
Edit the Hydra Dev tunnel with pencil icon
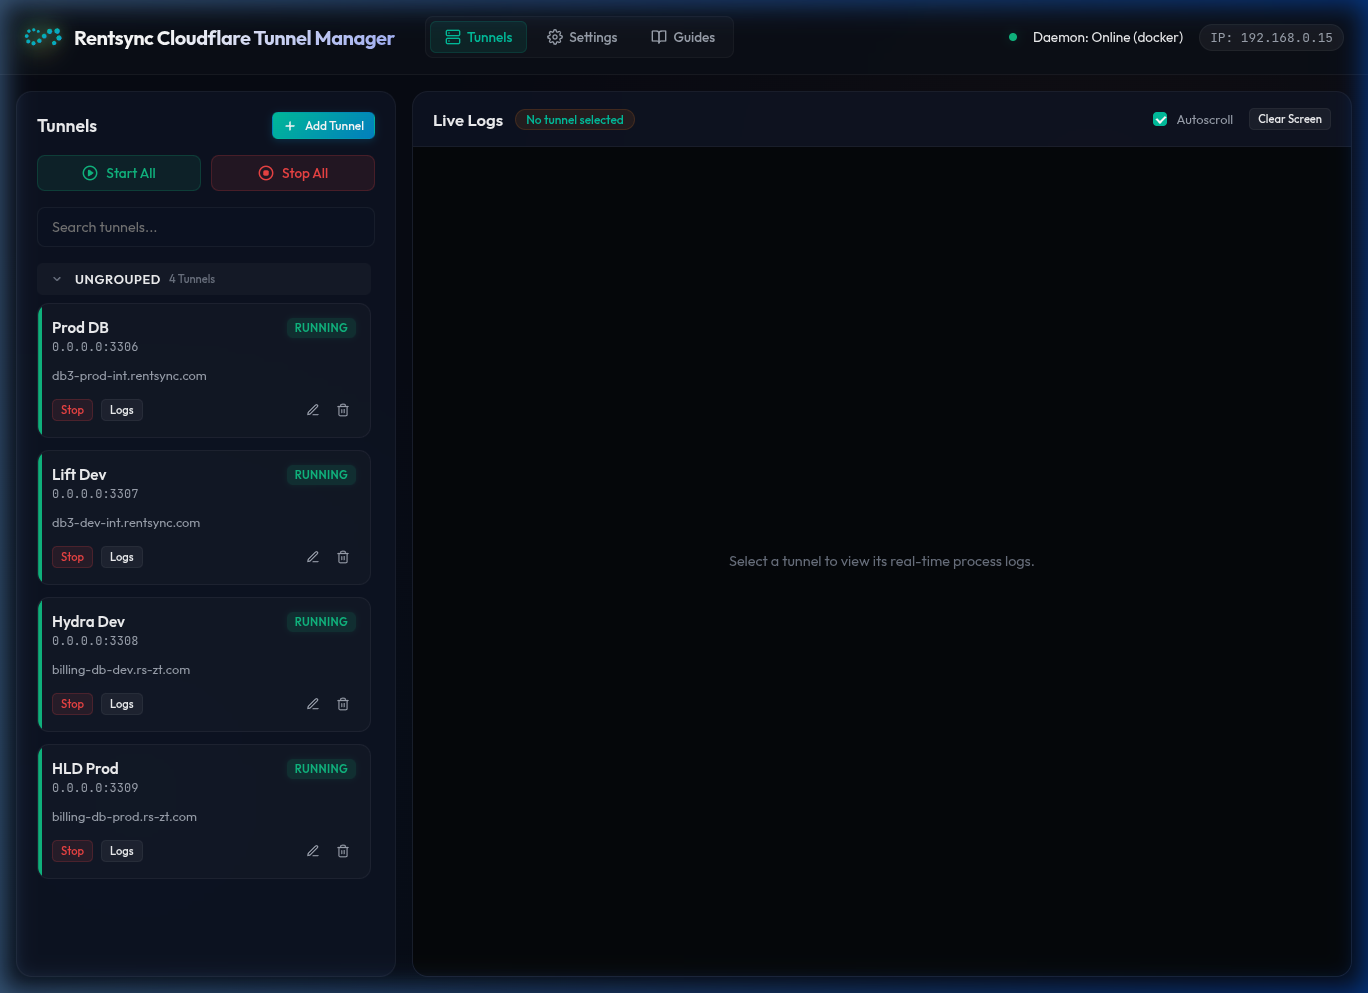coord(313,704)
